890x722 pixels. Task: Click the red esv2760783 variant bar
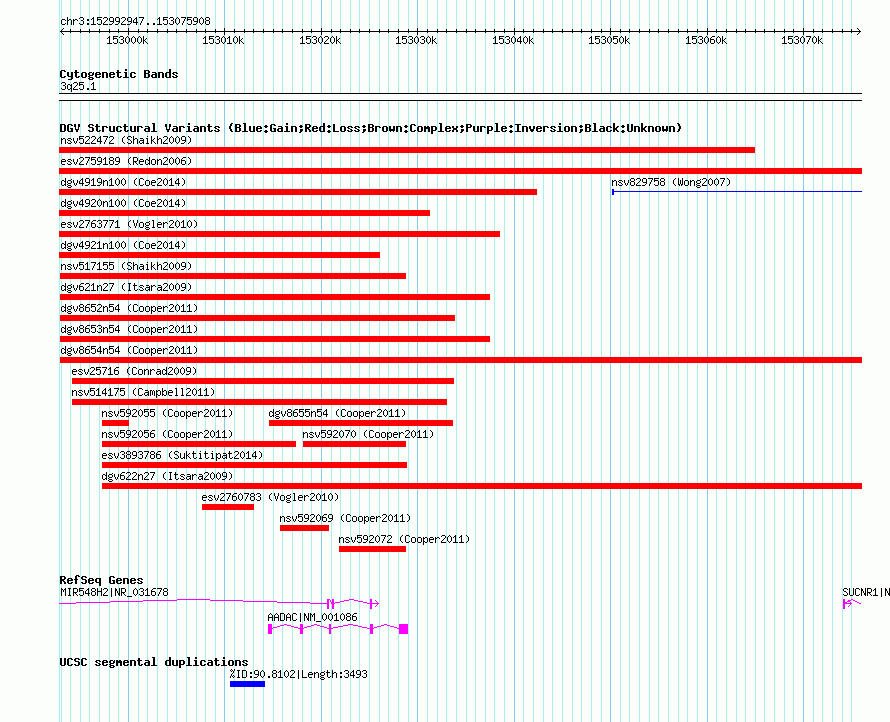pos(228,507)
